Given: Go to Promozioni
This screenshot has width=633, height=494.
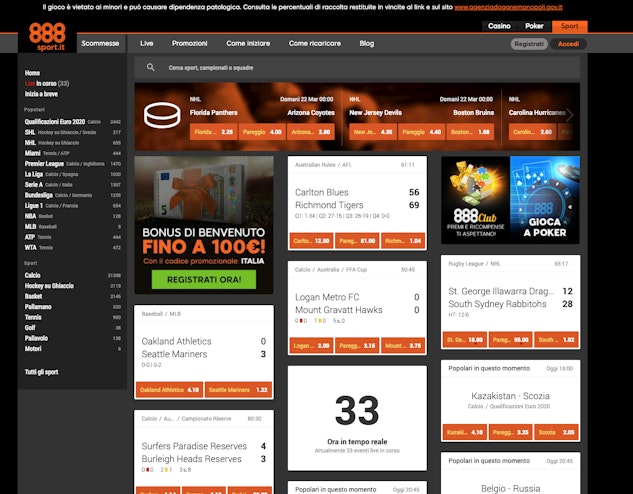Looking at the screenshot, I should coord(189,43).
